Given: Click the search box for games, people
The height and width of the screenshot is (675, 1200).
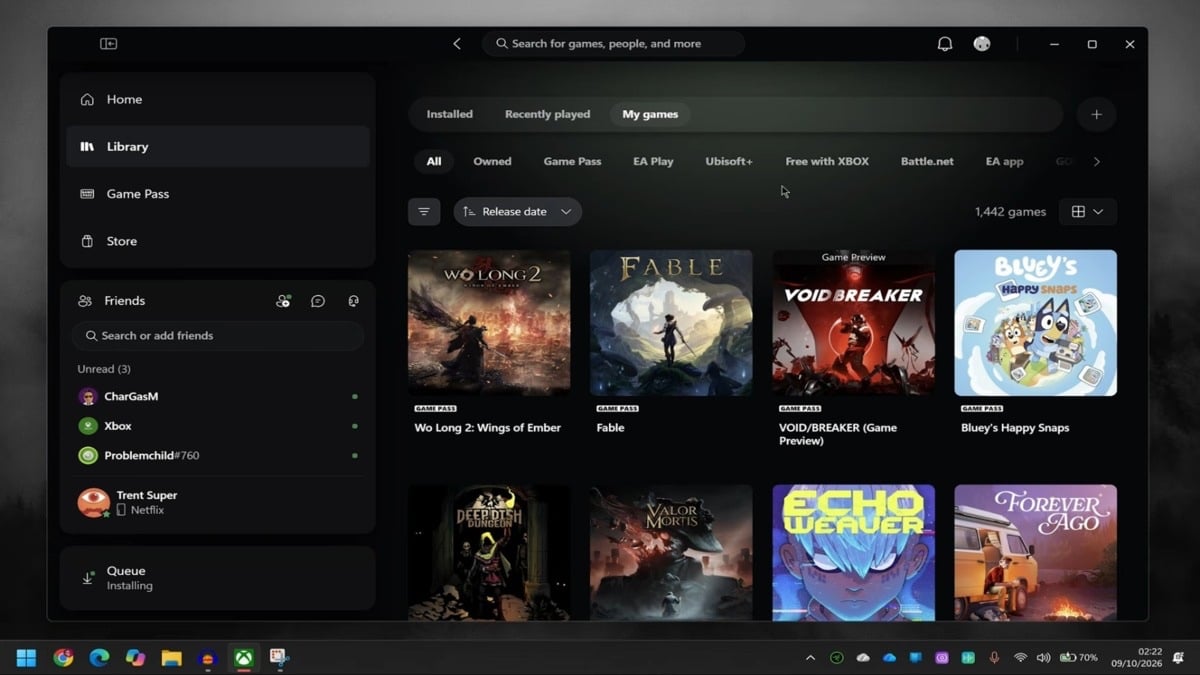Looking at the screenshot, I should click(614, 44).
